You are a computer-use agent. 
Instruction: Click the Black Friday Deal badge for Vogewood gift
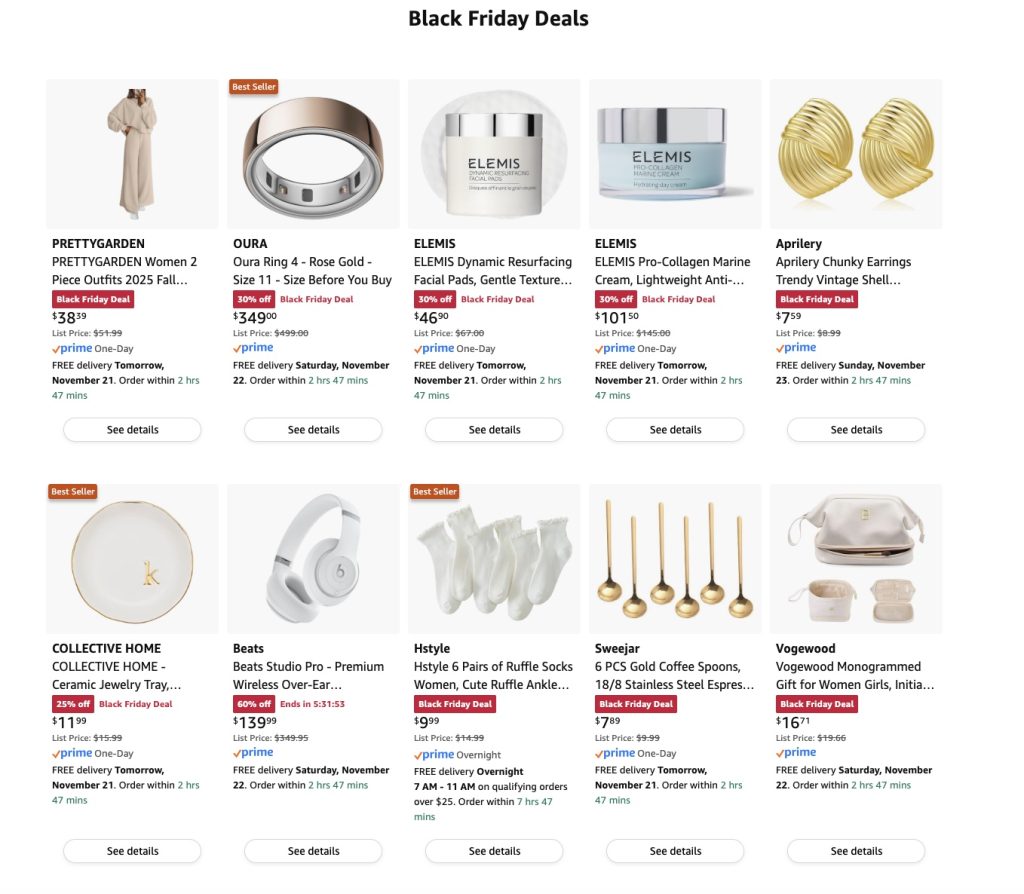(x=816, y=704)
